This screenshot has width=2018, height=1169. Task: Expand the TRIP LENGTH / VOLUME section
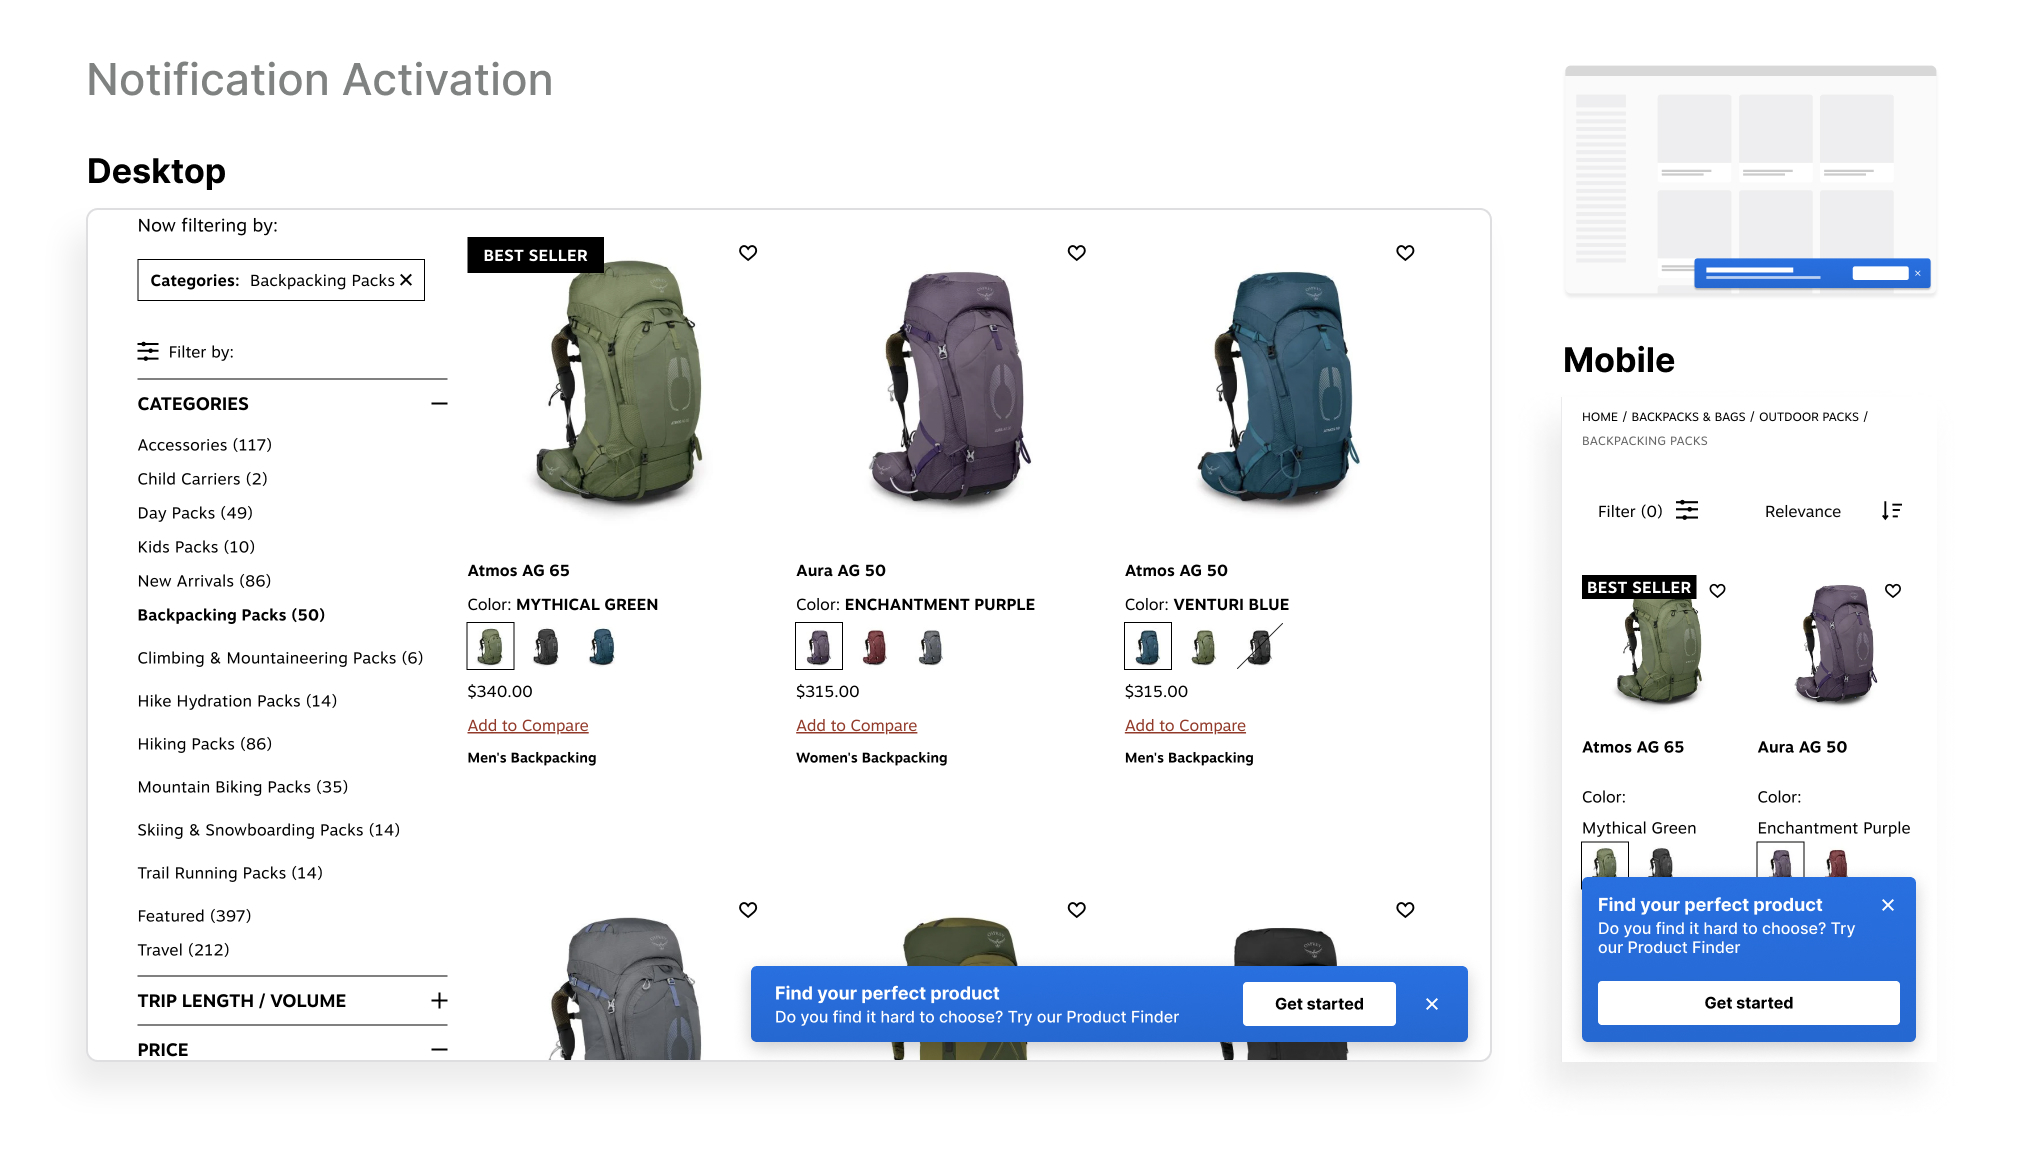click(x=439, y=1001)
